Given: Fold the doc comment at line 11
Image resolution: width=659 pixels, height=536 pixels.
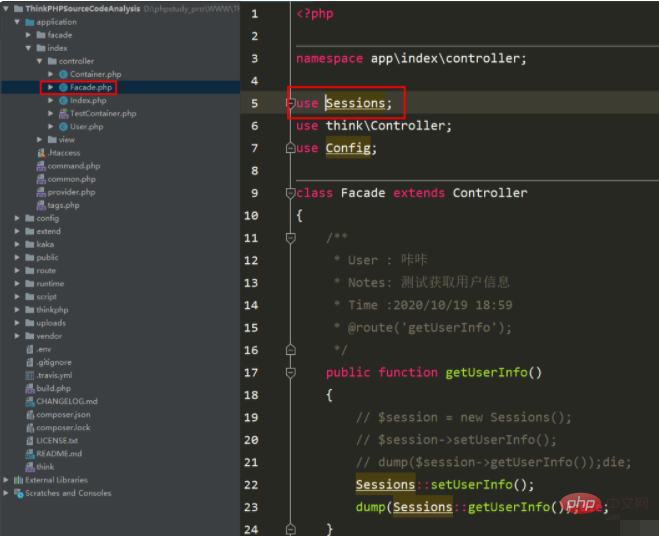Looking at the screenshot, I should pyautogui.click(x=290, y=238).
